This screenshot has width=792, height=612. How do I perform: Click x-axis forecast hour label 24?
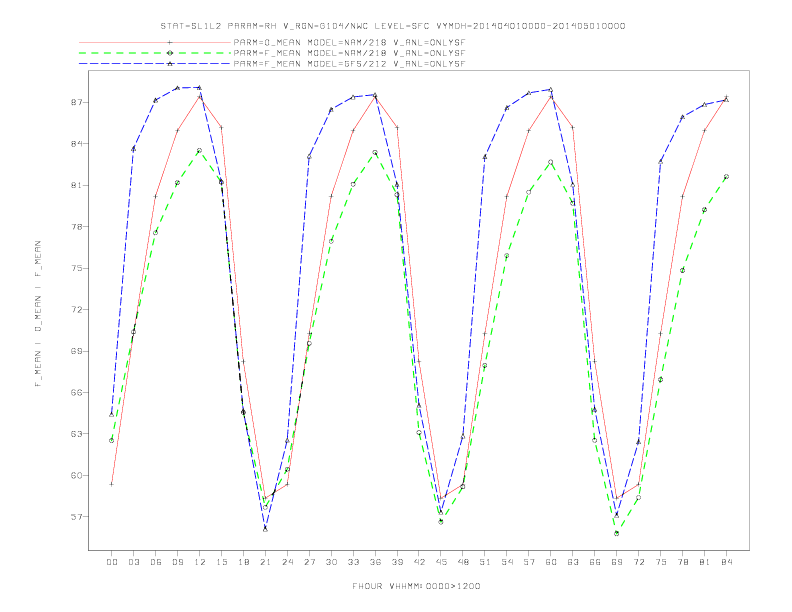click(287, 562)
